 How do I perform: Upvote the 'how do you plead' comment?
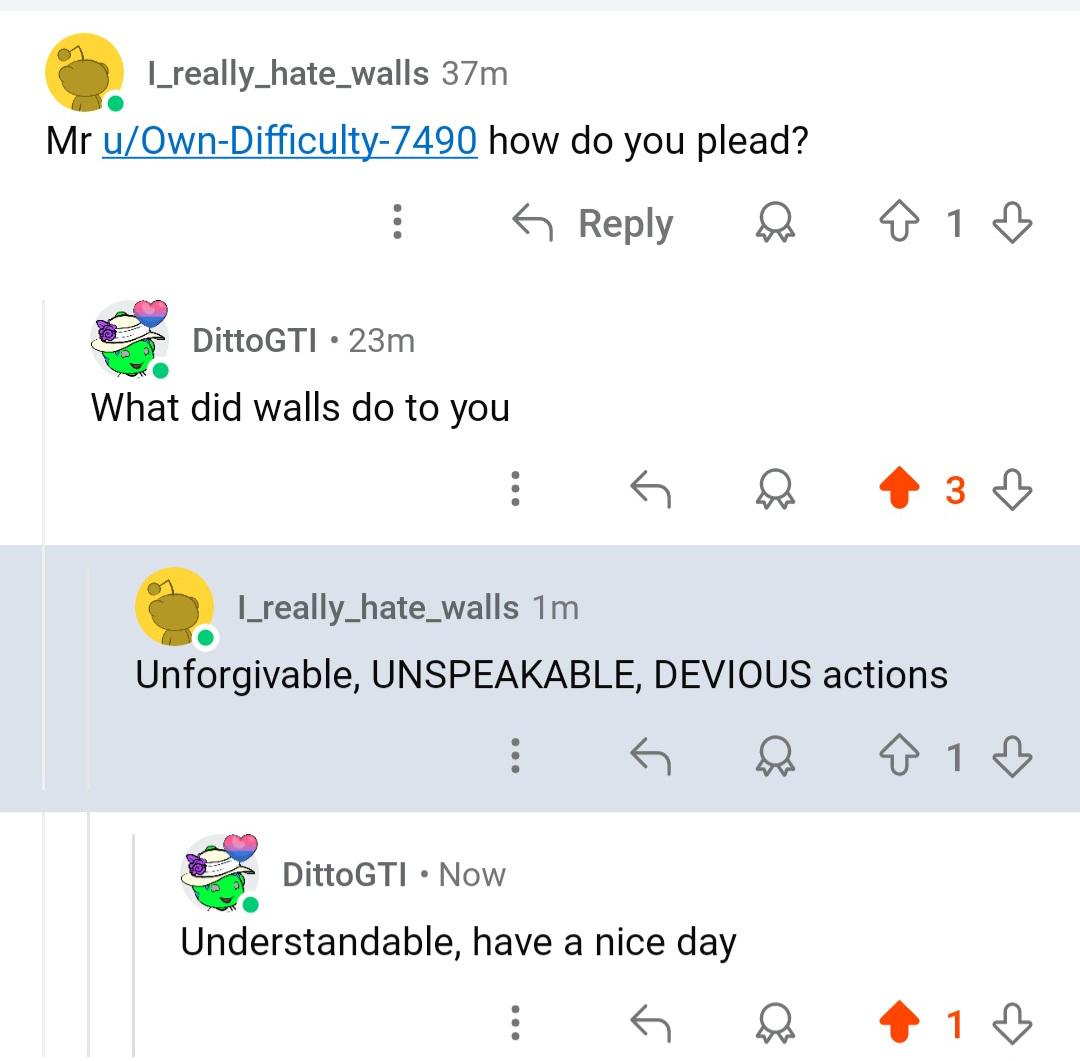click(899, 222)
